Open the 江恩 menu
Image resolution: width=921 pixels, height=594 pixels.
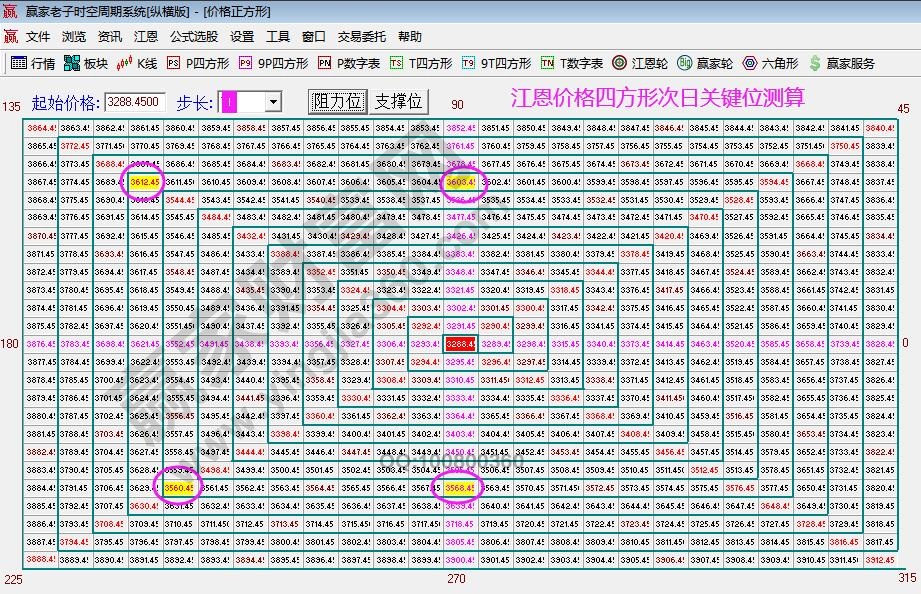145,36
